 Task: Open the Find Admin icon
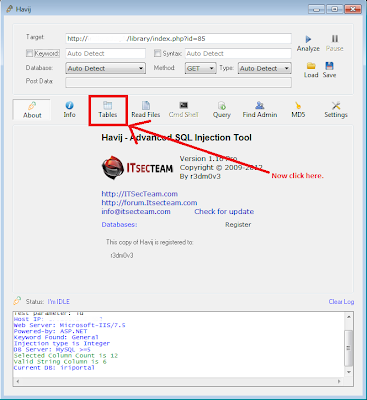click(x=260, y=105)
